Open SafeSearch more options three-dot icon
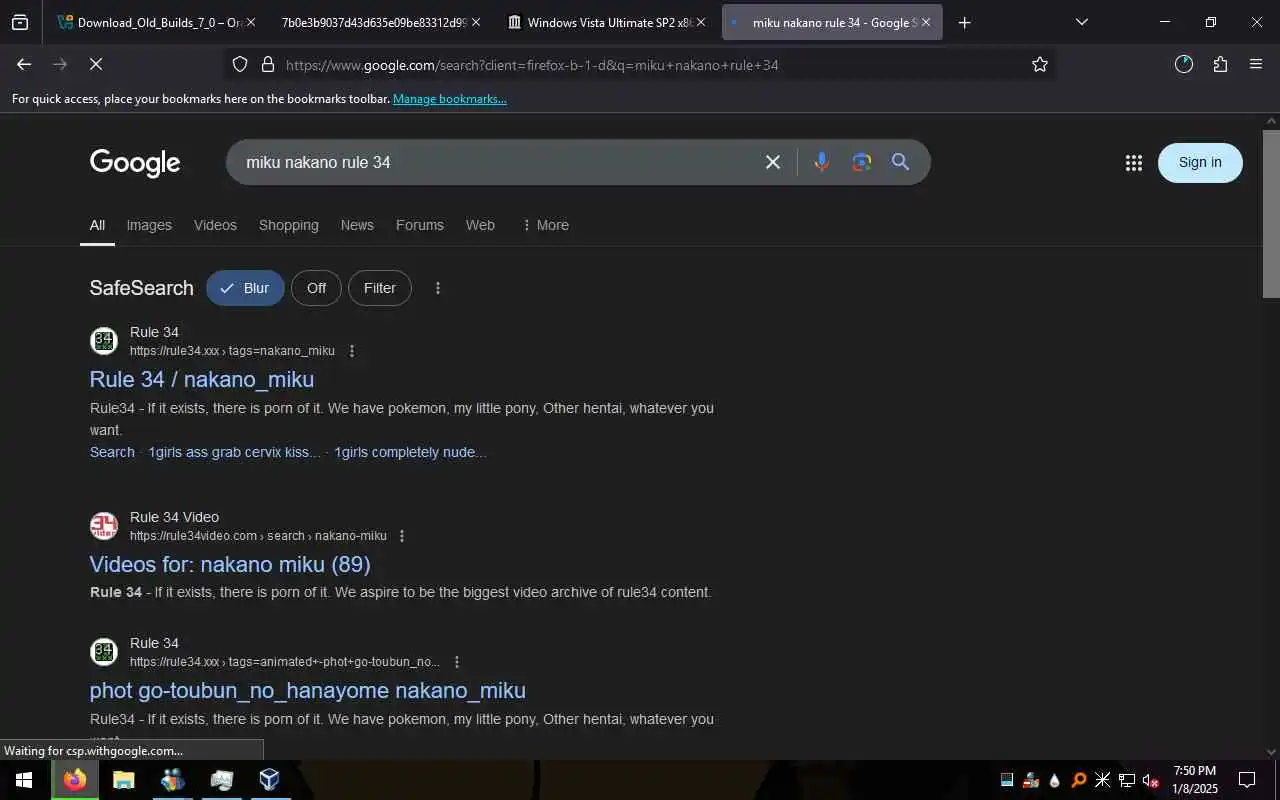This screenshot has width=1280, height=800. click(437, 288)
